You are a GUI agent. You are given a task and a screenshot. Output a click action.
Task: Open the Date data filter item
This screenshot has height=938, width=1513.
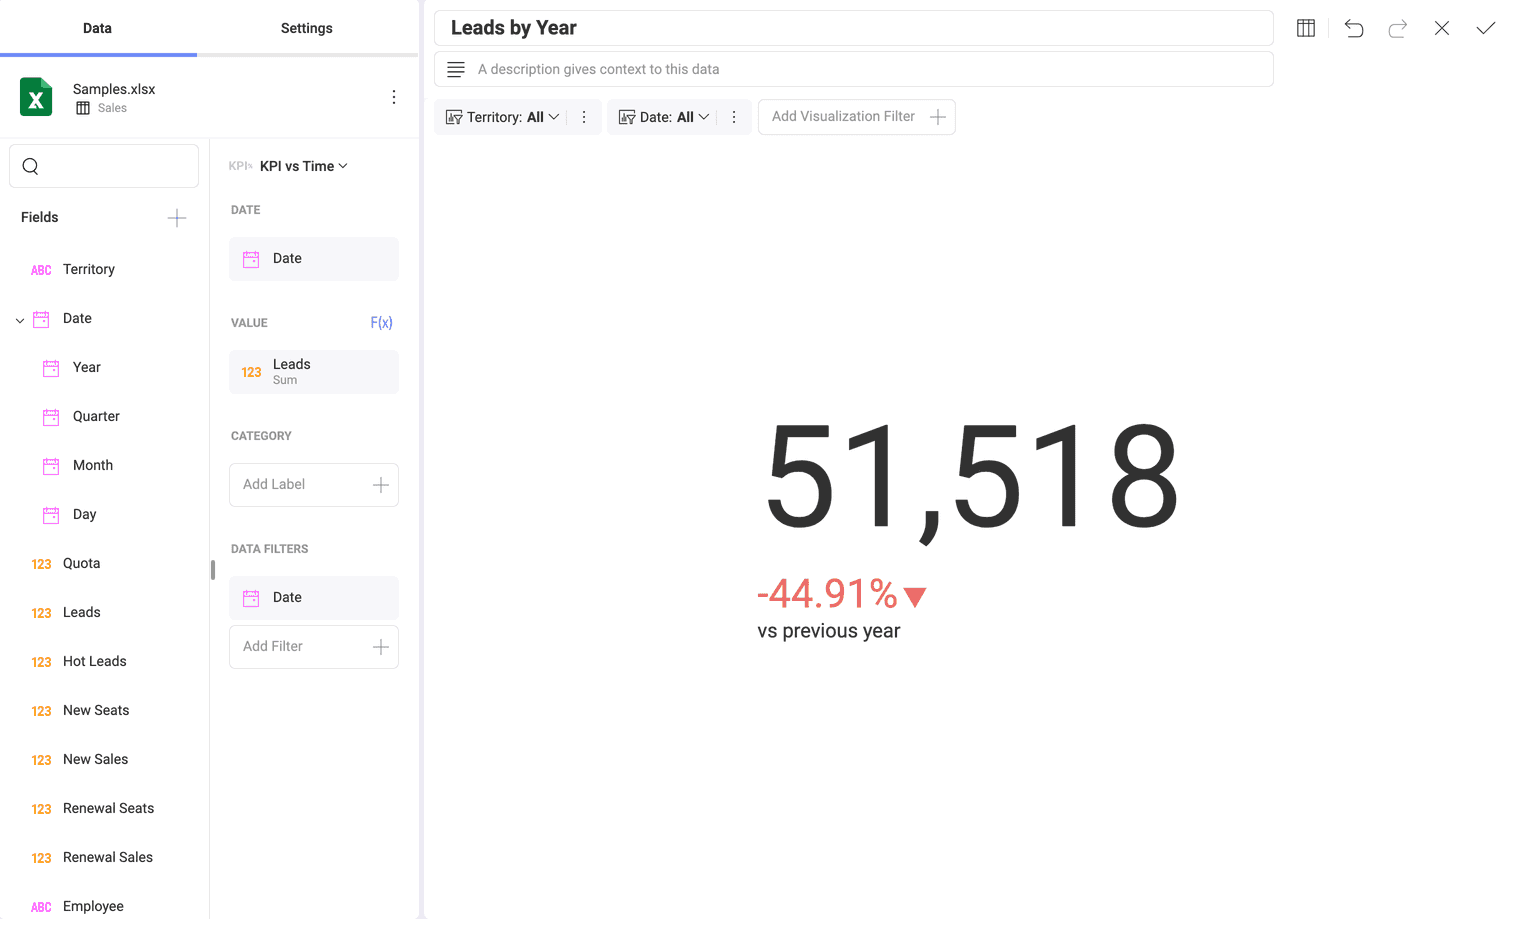314,597
